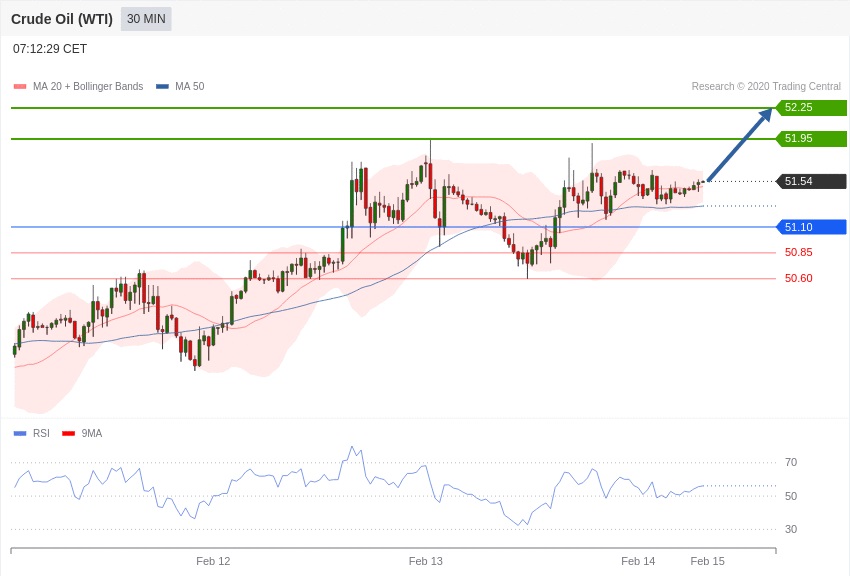The image size is (850, 576).
Task: Click the MA 50 blue legend swatch
Action: pyautogui.click(x=162, y=87)
